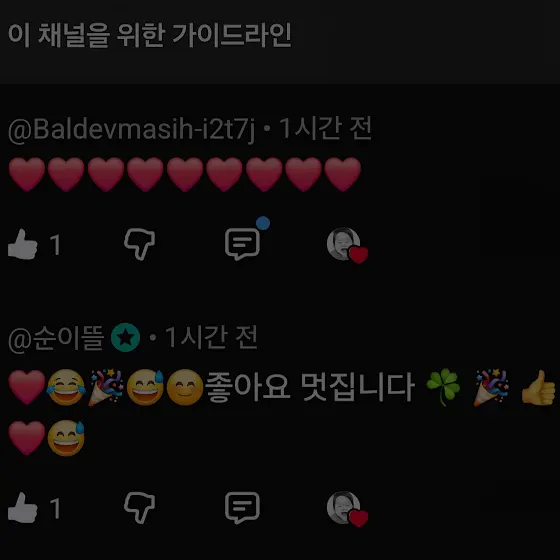Screen dimensions: 560x560
Task: Like the 순이뜰 comment with thumbs up
Action: 22,508
